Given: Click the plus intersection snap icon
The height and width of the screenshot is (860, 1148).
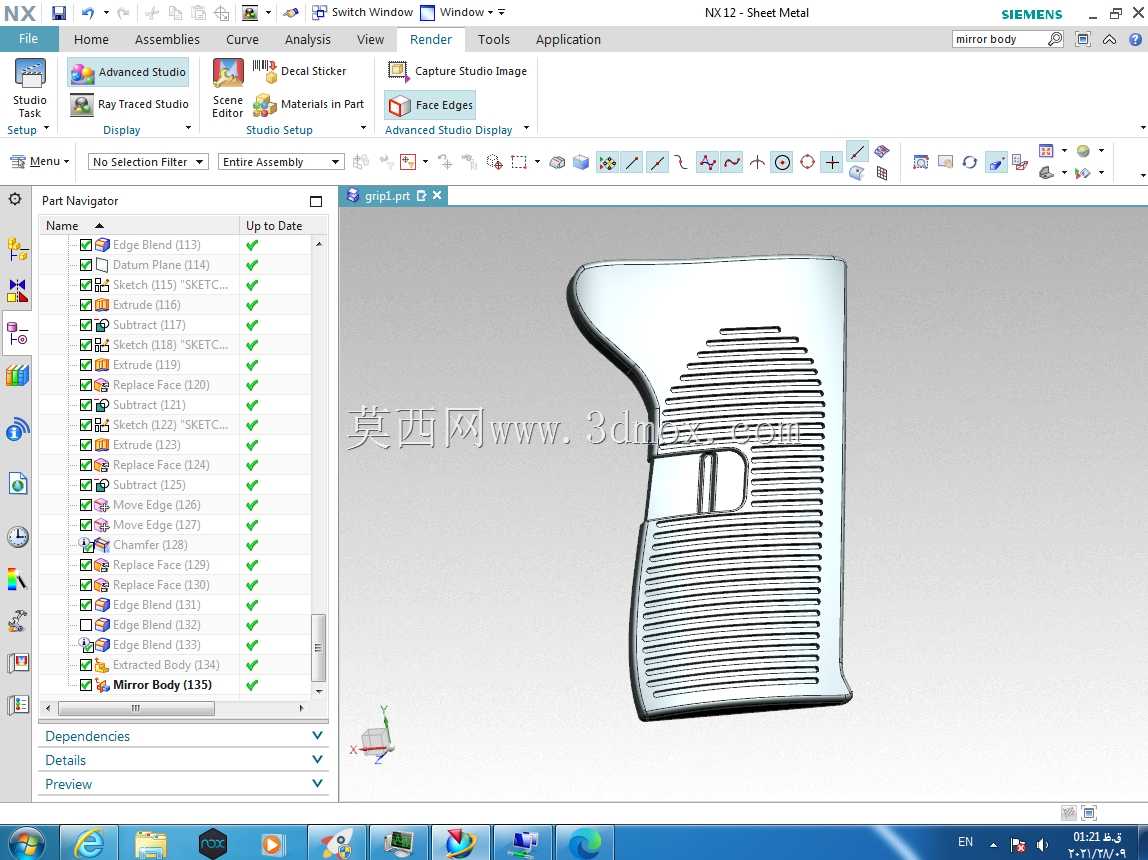Looking at the screenshot, I should tap(832, 162).
